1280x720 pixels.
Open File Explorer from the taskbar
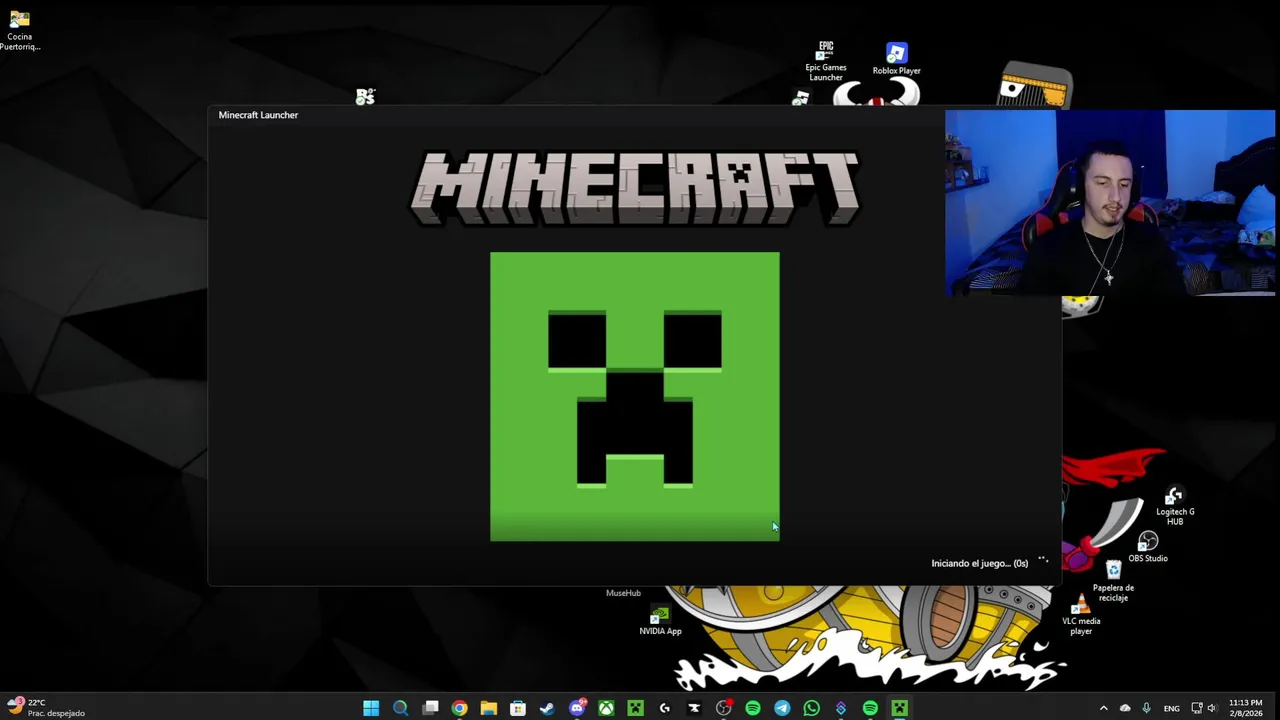click(x=488, y=708)
